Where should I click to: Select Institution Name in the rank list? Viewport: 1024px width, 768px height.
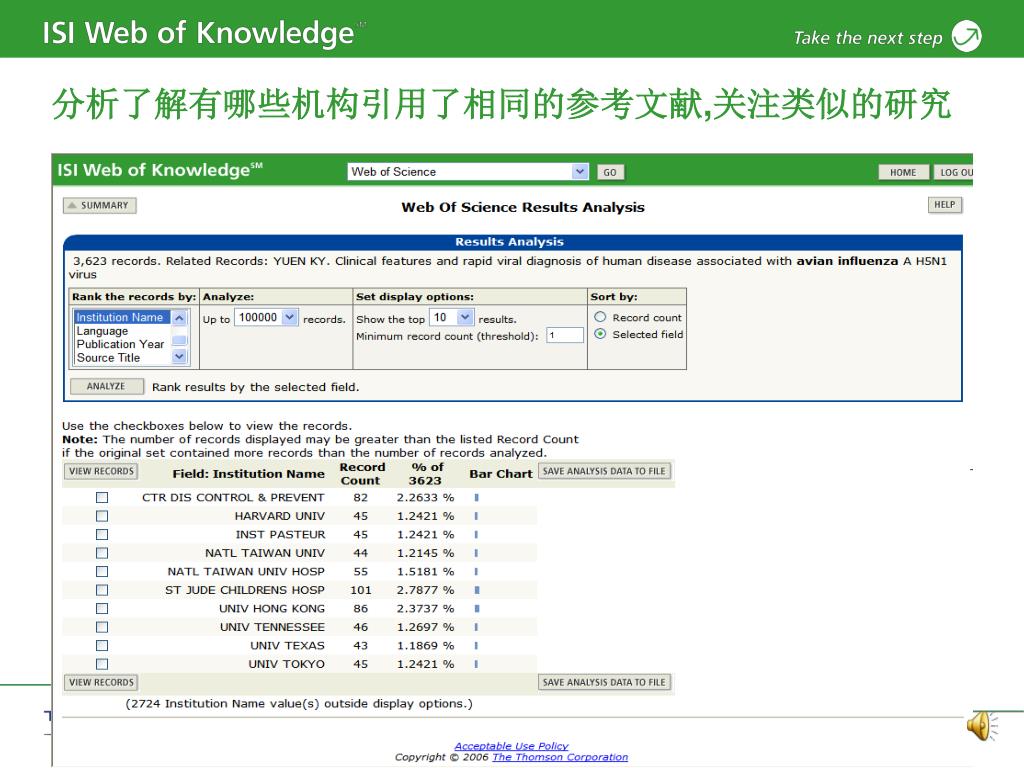pyautogui.click(x=122, y=317)
